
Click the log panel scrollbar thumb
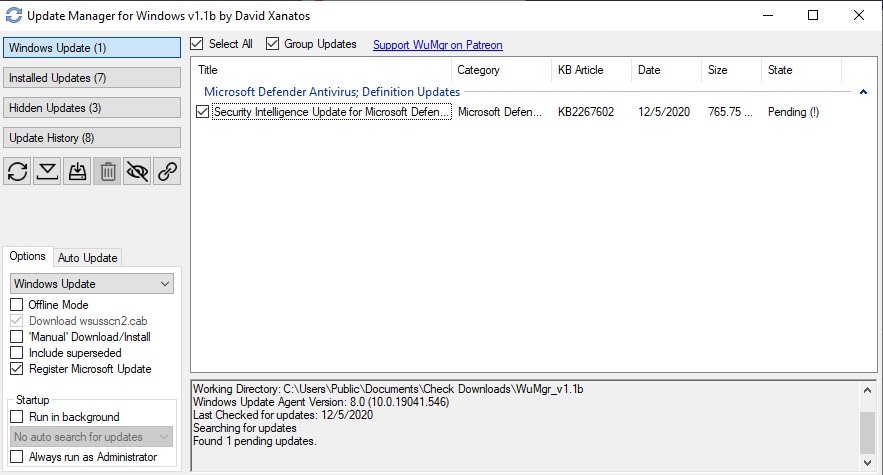(x=867, y=432)
